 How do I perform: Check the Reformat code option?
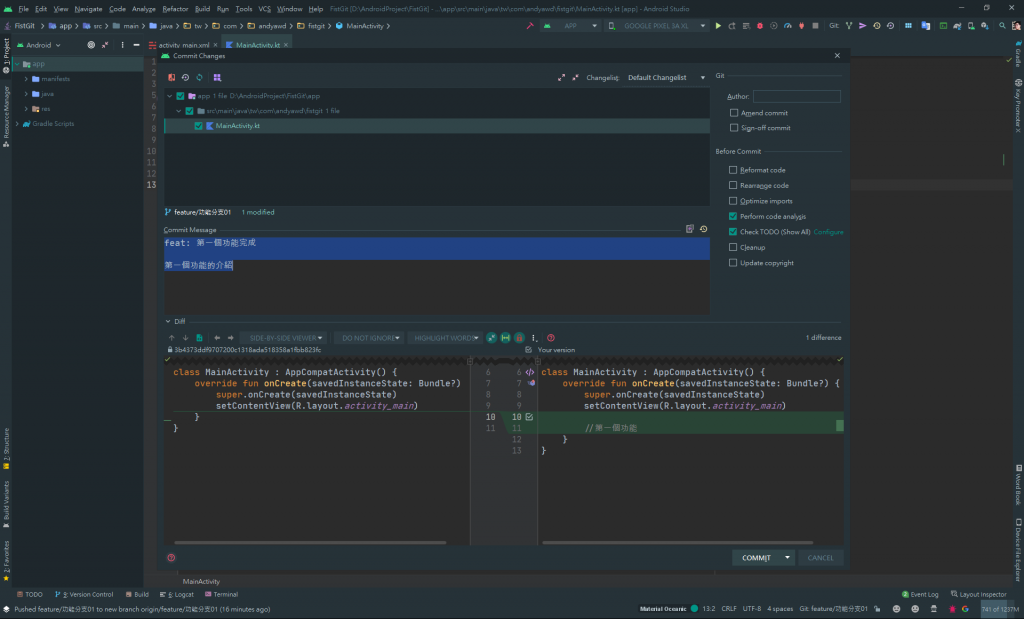click(734, 170)
